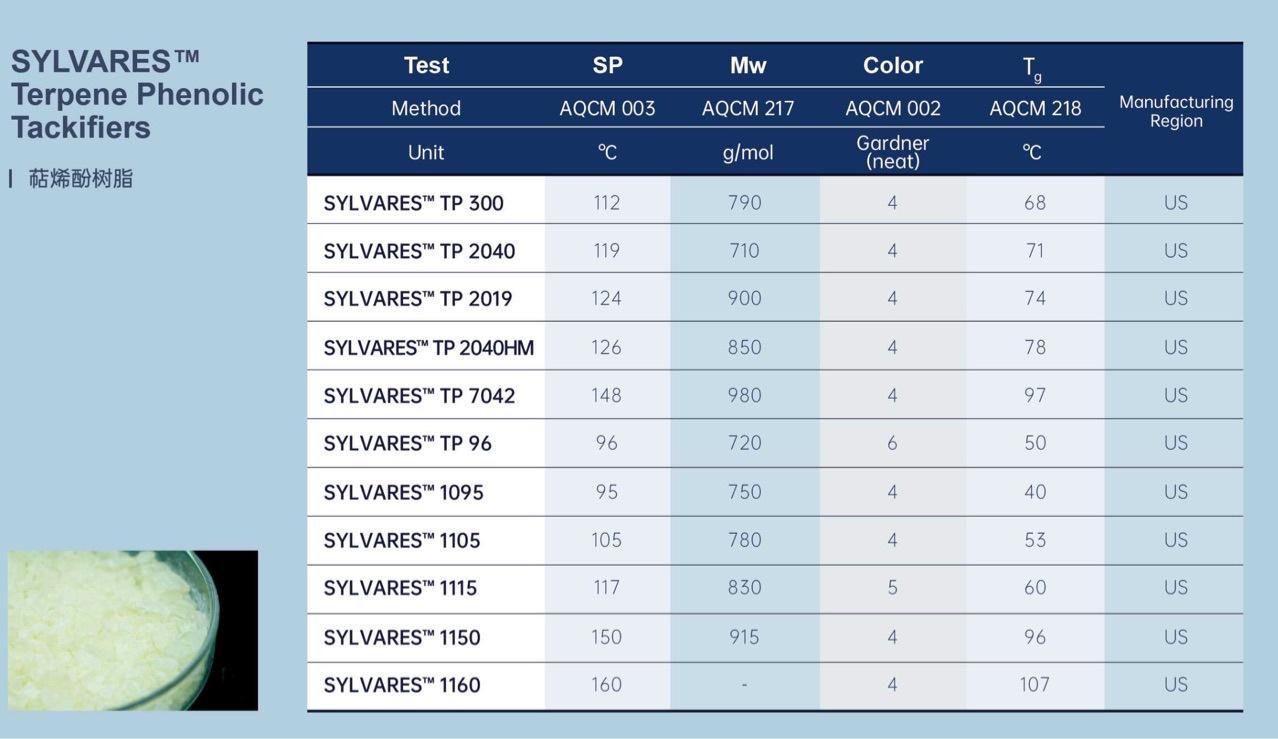The image size is (1278, 739).
Task: Click the AQCM 217 method cell
Action: pos(747,109)
